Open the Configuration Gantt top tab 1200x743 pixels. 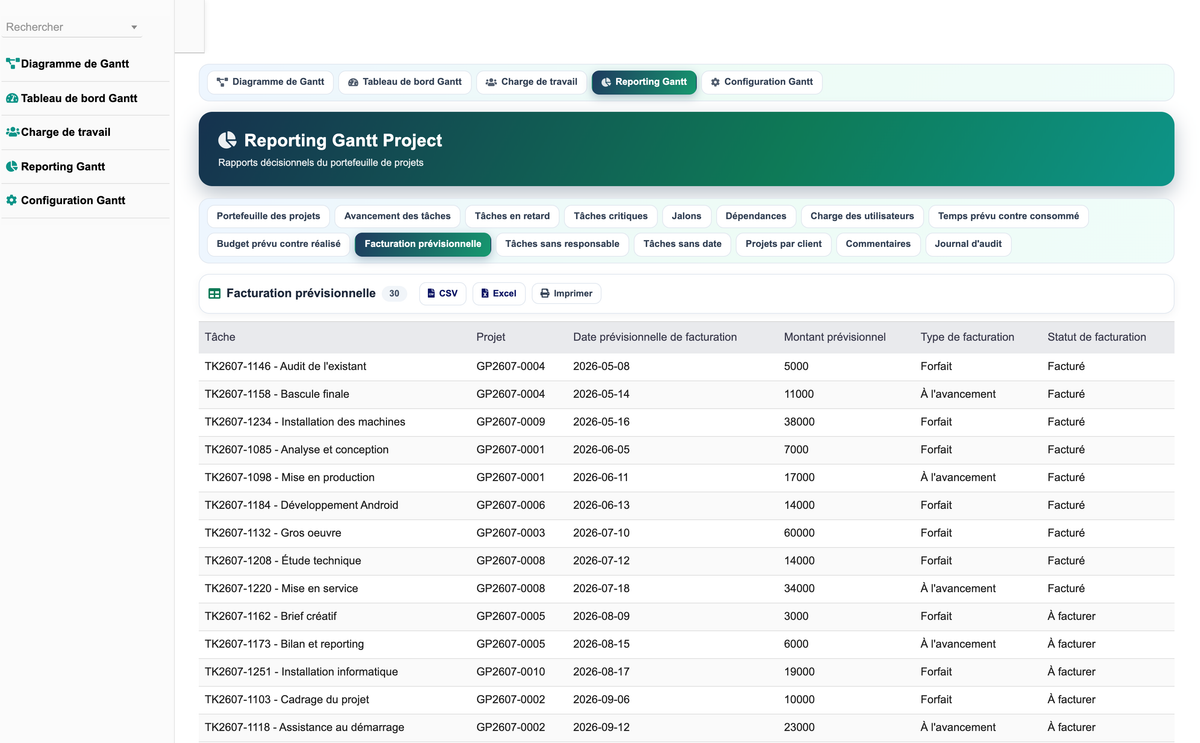pos(762,82)
